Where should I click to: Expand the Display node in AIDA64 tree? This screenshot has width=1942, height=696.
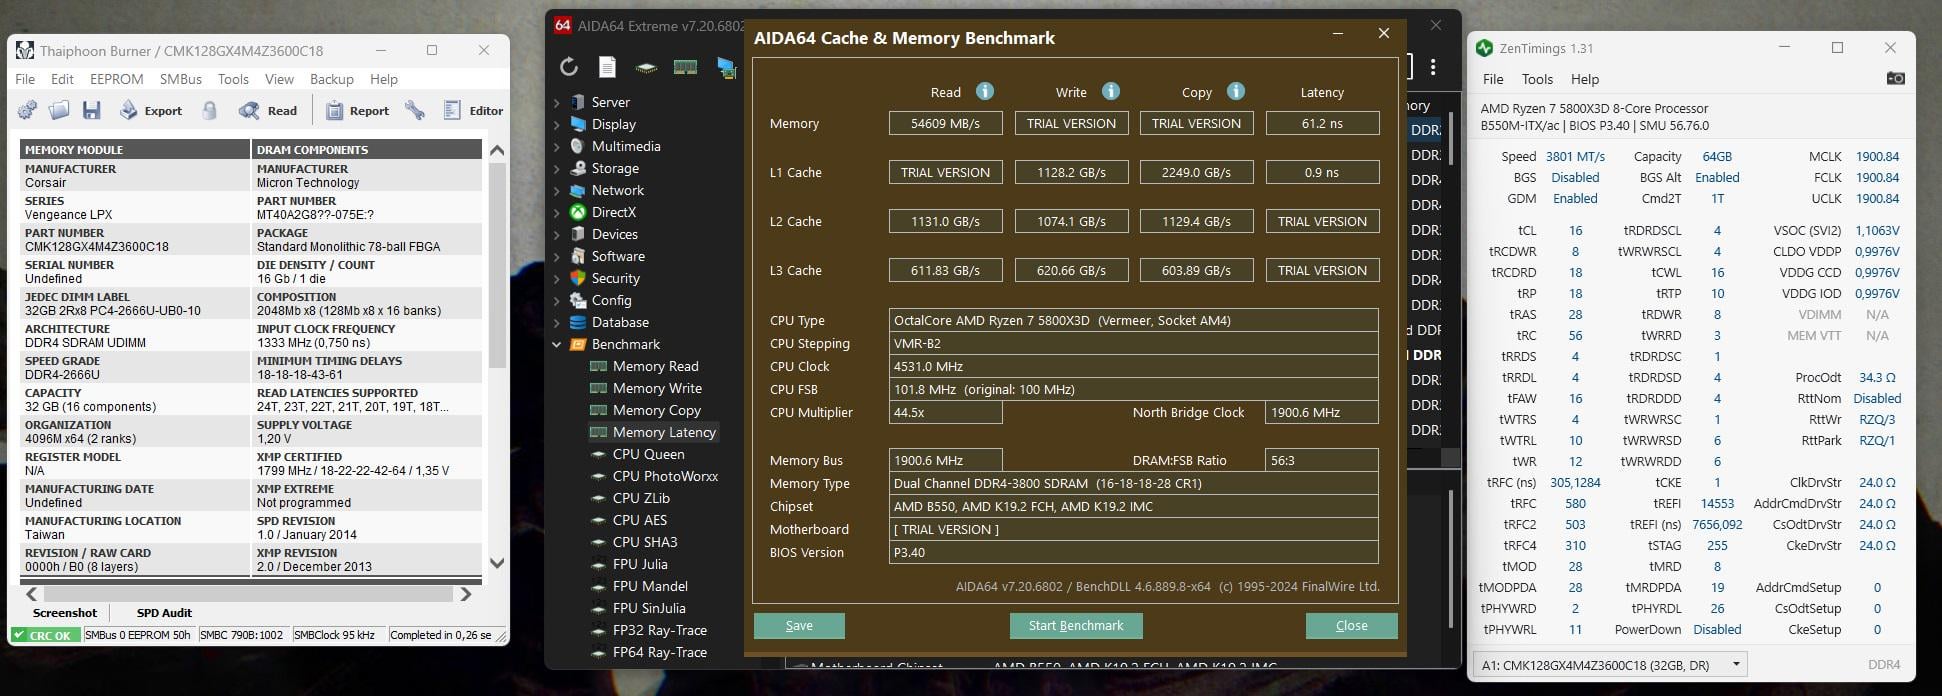[557, 124]
